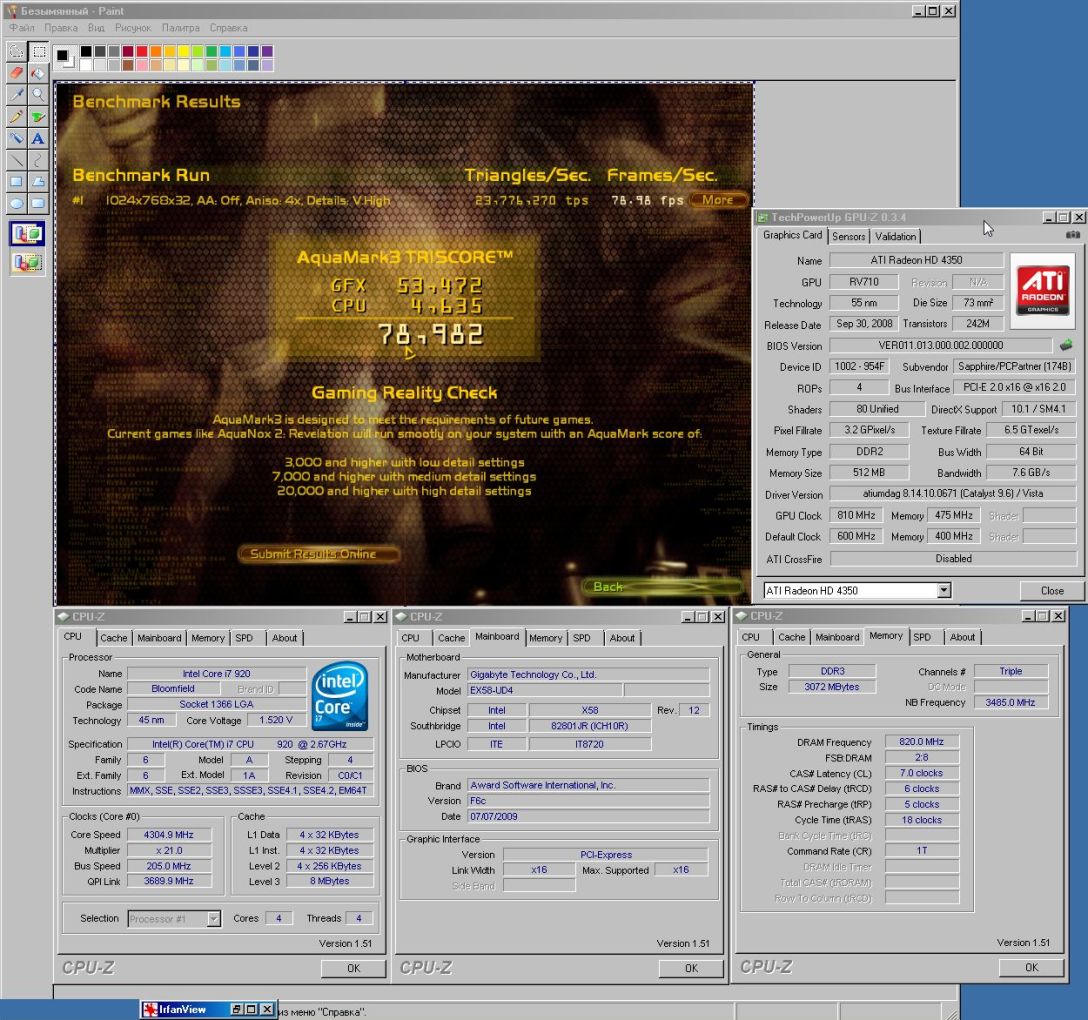Pick the bright red color swatch

[142, 51]
